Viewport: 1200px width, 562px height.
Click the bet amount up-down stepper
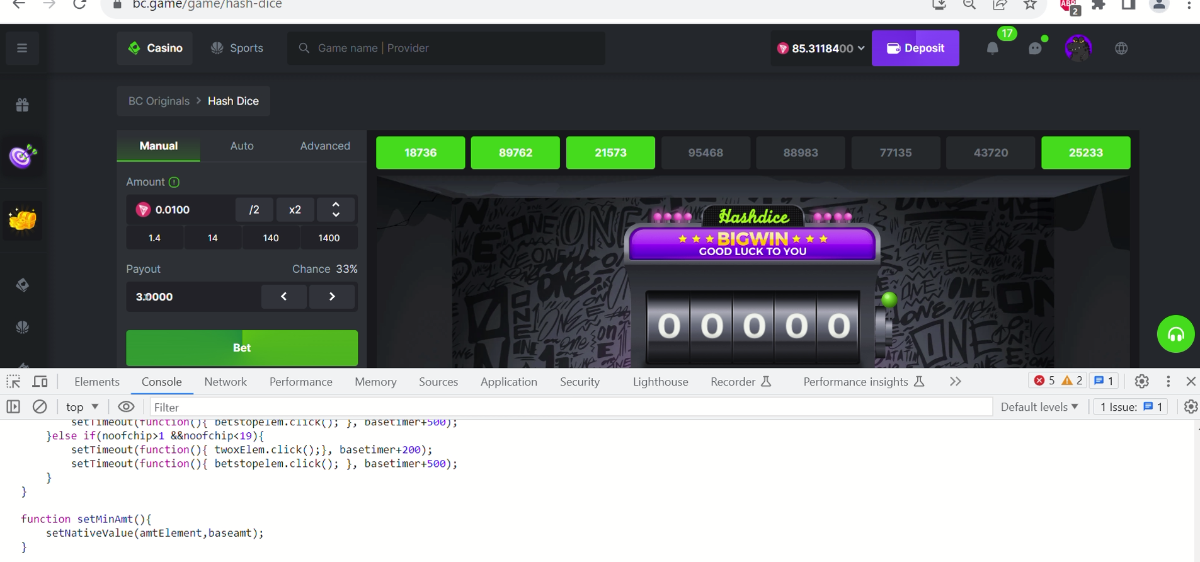coord(336,210)
